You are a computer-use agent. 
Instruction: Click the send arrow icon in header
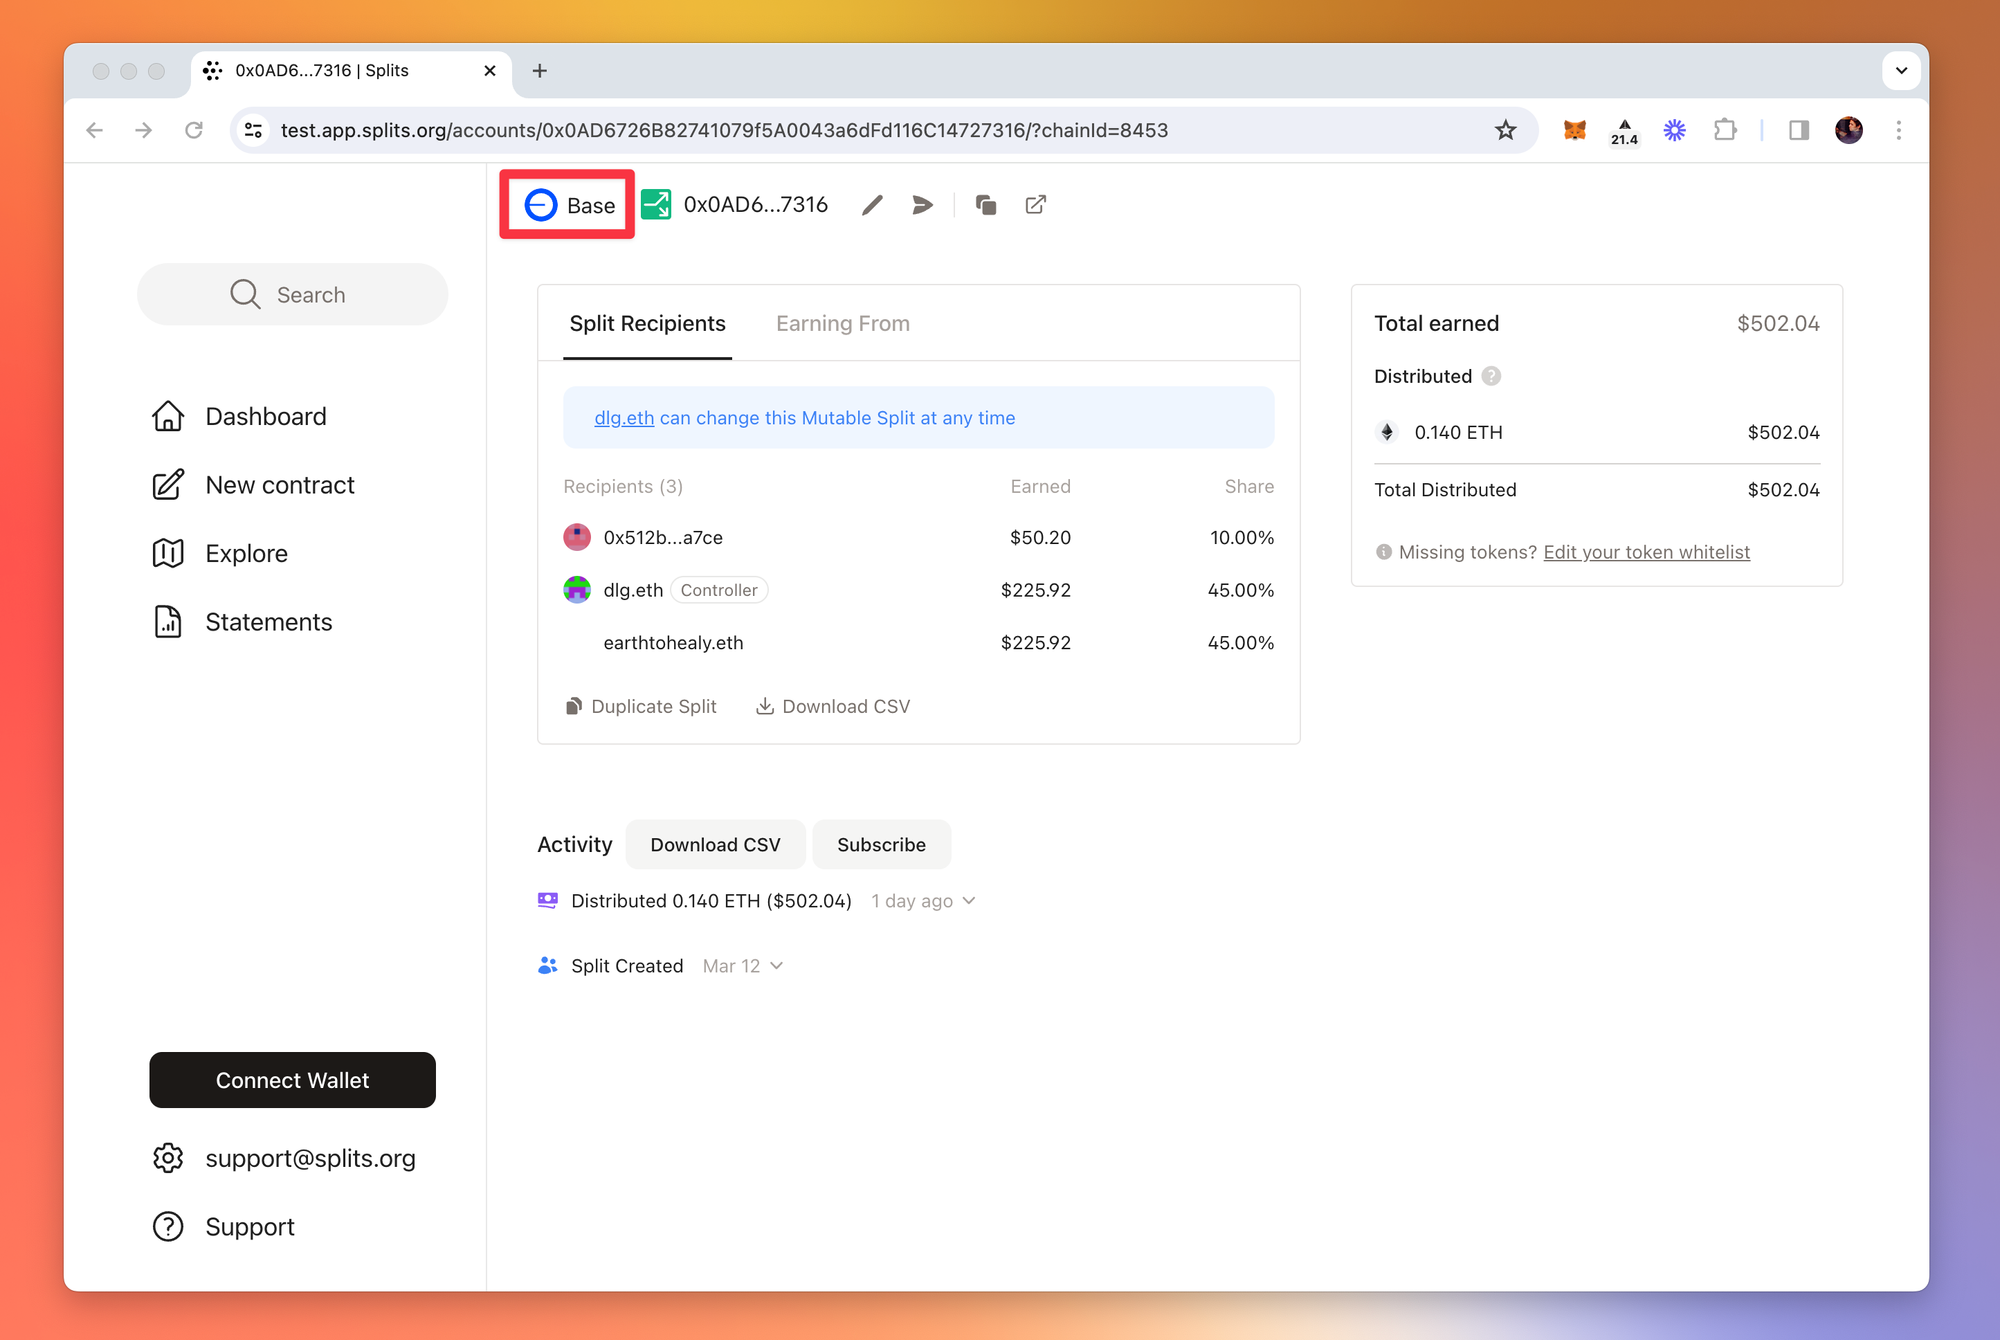[922, 205]
